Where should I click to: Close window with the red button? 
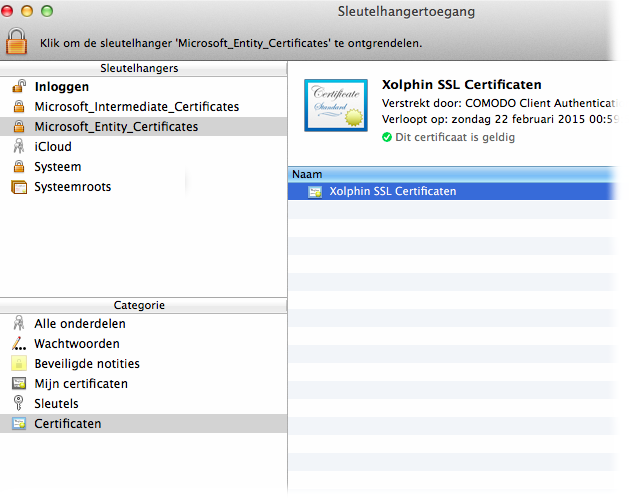7,11
